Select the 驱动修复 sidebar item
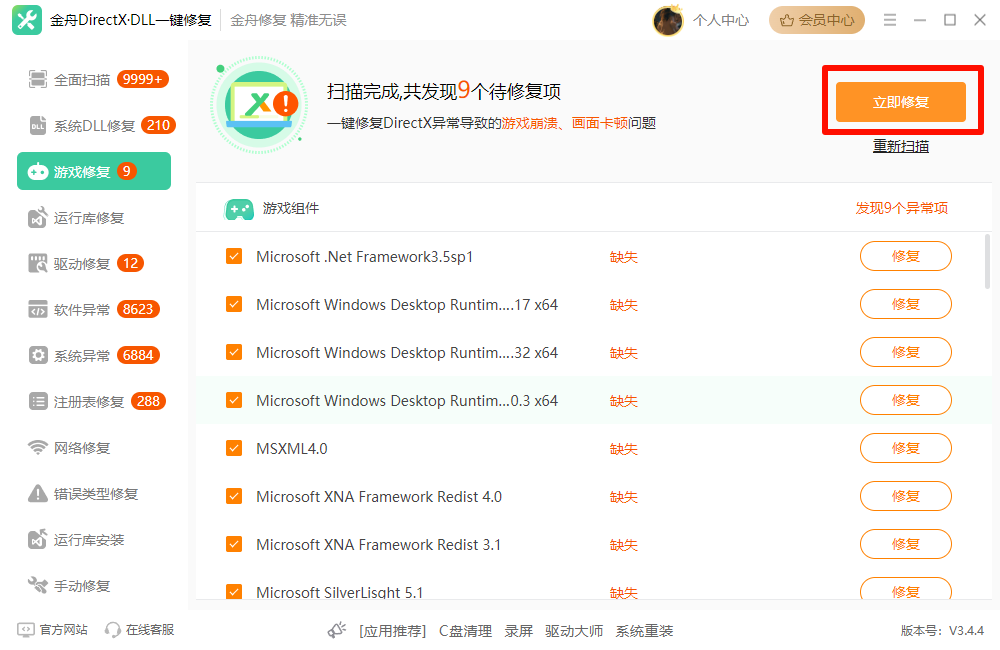Image resolution: width=1000 pixels, height=650 pixels. click(94, 263)
